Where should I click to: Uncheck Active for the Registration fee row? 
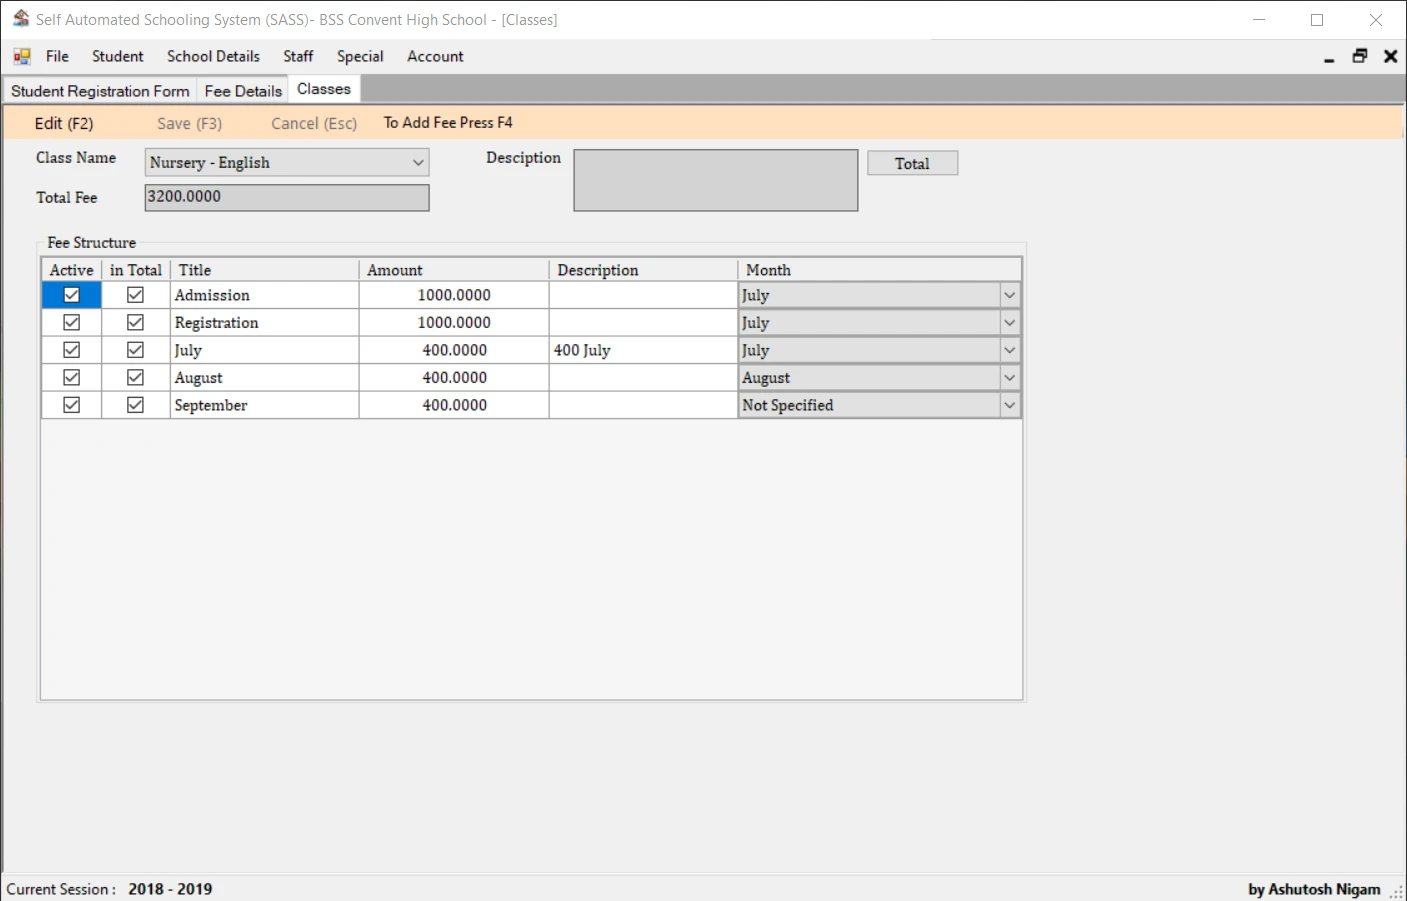pos(70,322)
